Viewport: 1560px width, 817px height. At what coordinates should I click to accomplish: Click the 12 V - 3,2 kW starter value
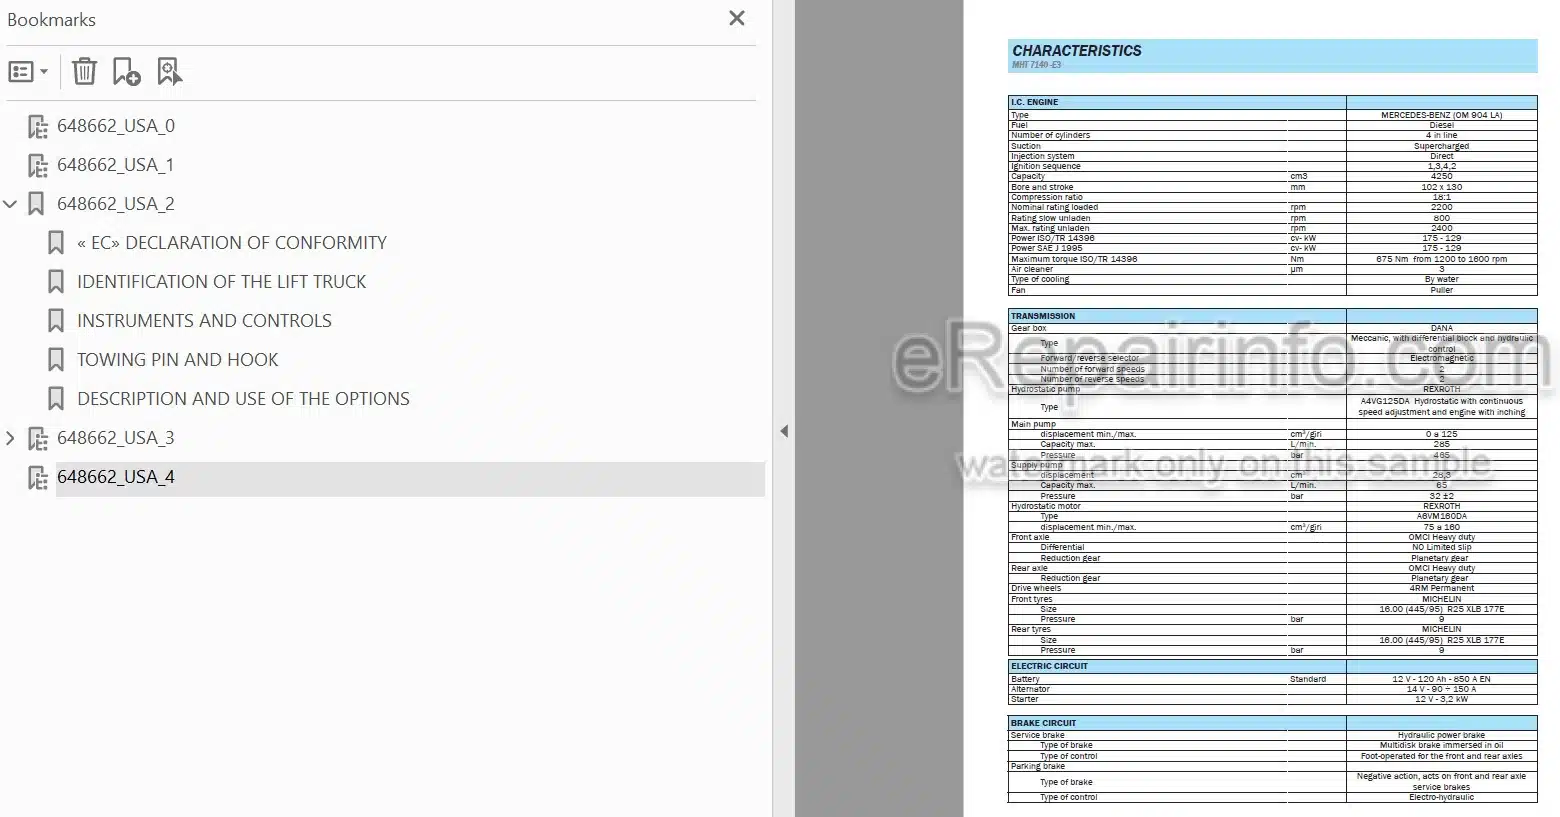[1441, 699]
